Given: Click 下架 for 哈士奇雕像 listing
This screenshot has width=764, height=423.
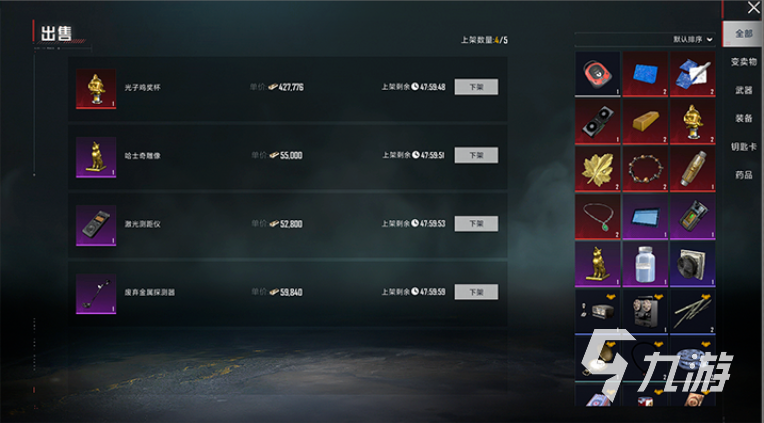Looking at the screenshot, I should pos(476,155).
